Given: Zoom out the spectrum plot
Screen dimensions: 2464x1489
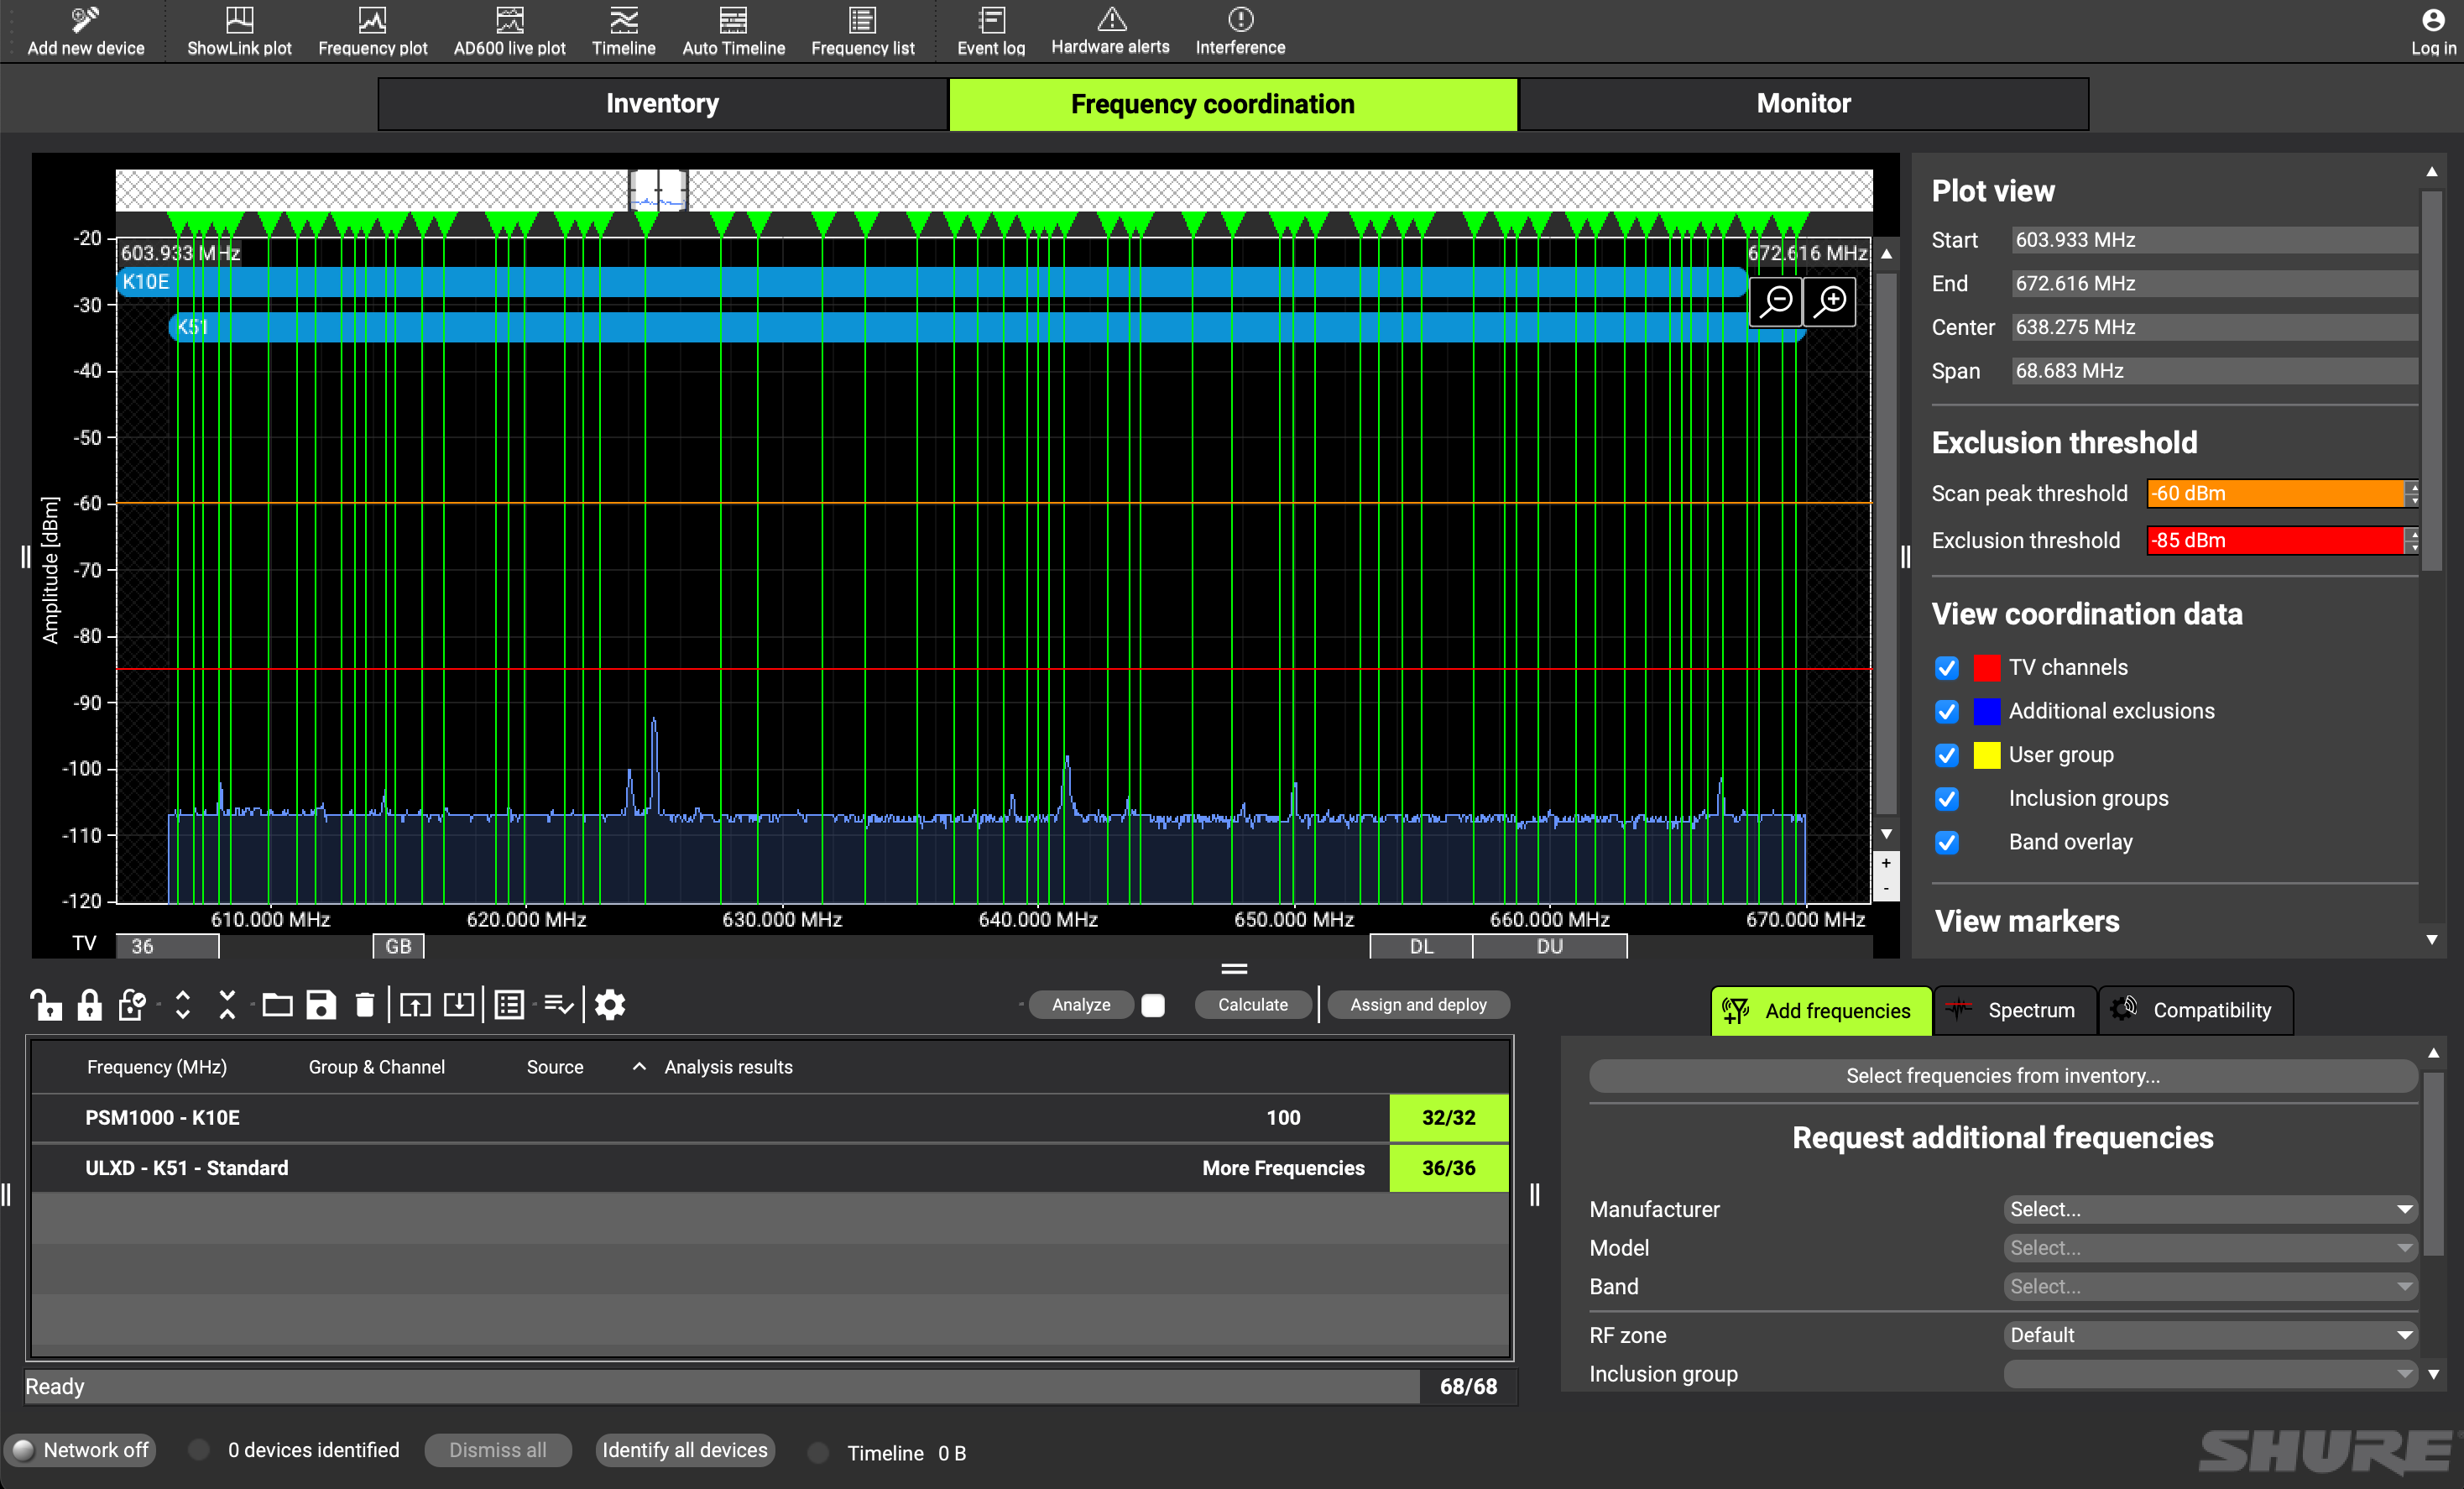Looking at the screenshot, I should tap(1776, 301).
